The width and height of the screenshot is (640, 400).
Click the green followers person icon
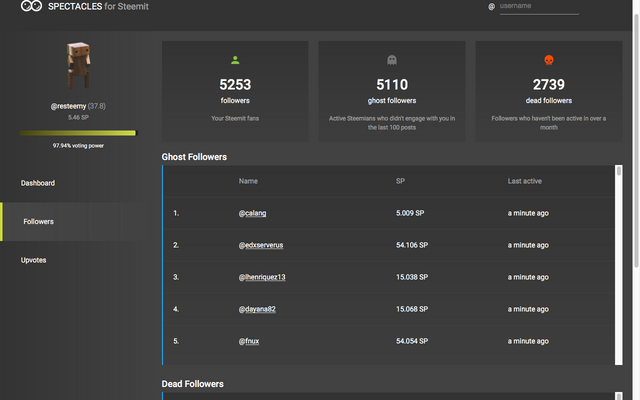235,60
